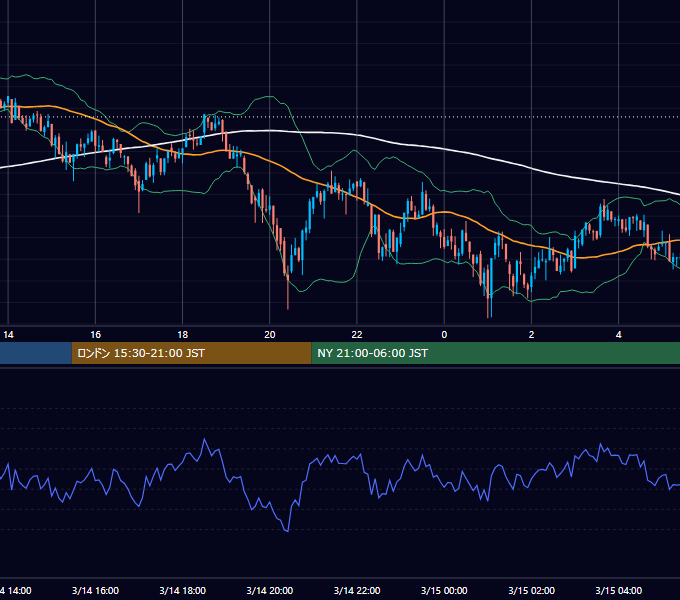Click the hour label 4 on the axis
Screen dimensions: 680x600
pos(618,335)
